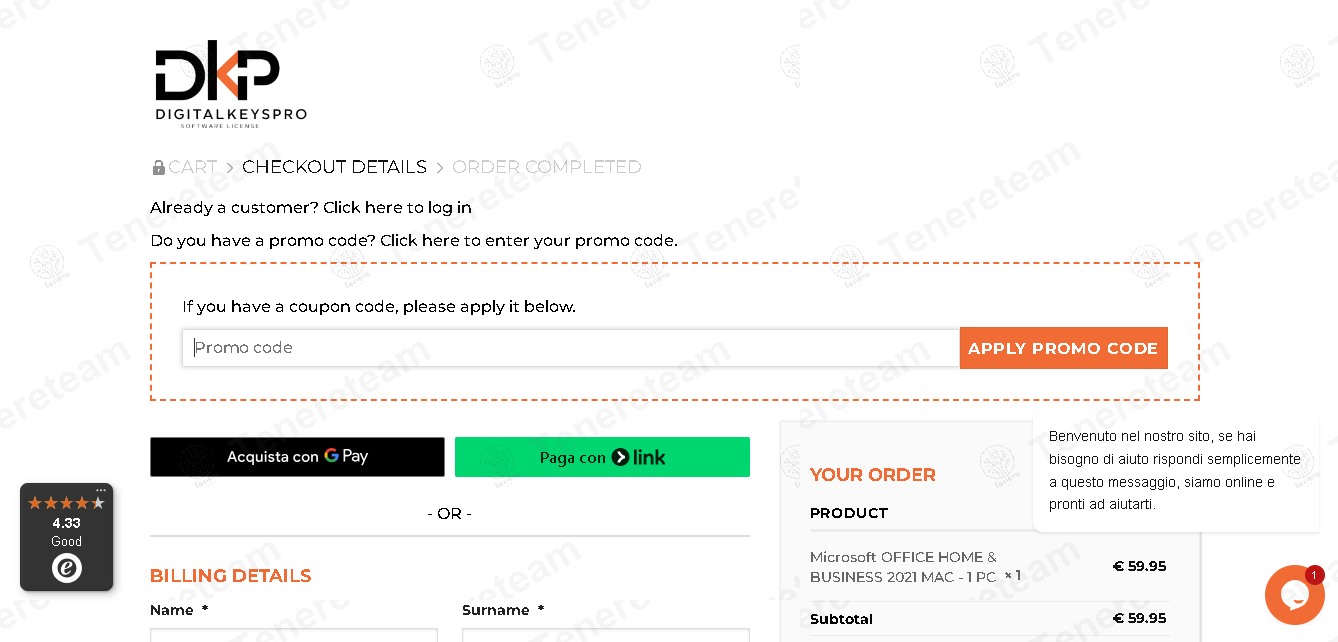The height and width of the screenshot is (642, 1338).
Task: Click the star rating in the review widget
Action: coord(66,503)
